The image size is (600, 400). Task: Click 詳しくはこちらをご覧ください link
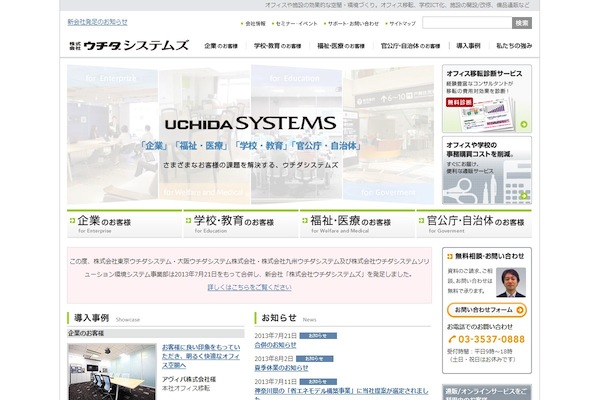(x=249, y=287)
